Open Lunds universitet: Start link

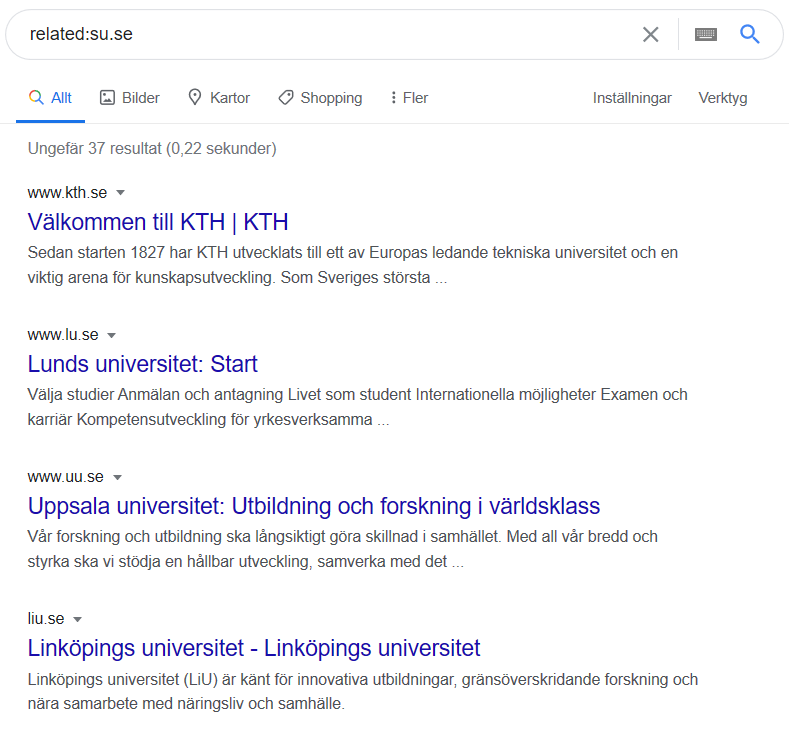click(x=142, y=364)
